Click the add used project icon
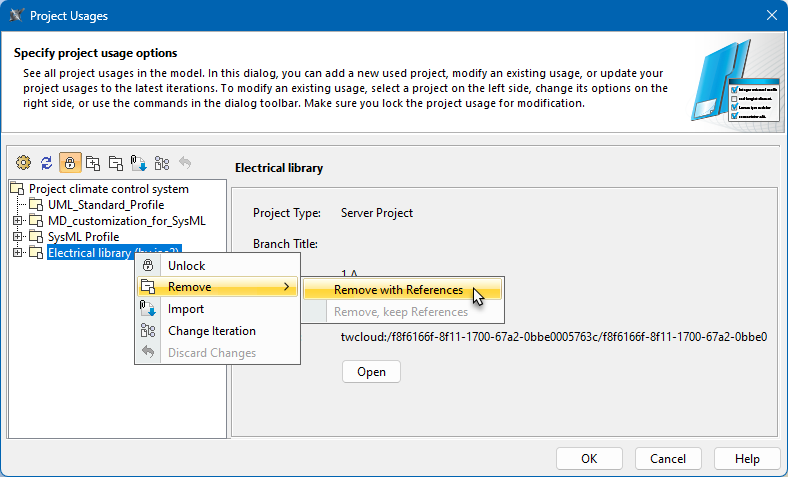 (93, 162)
